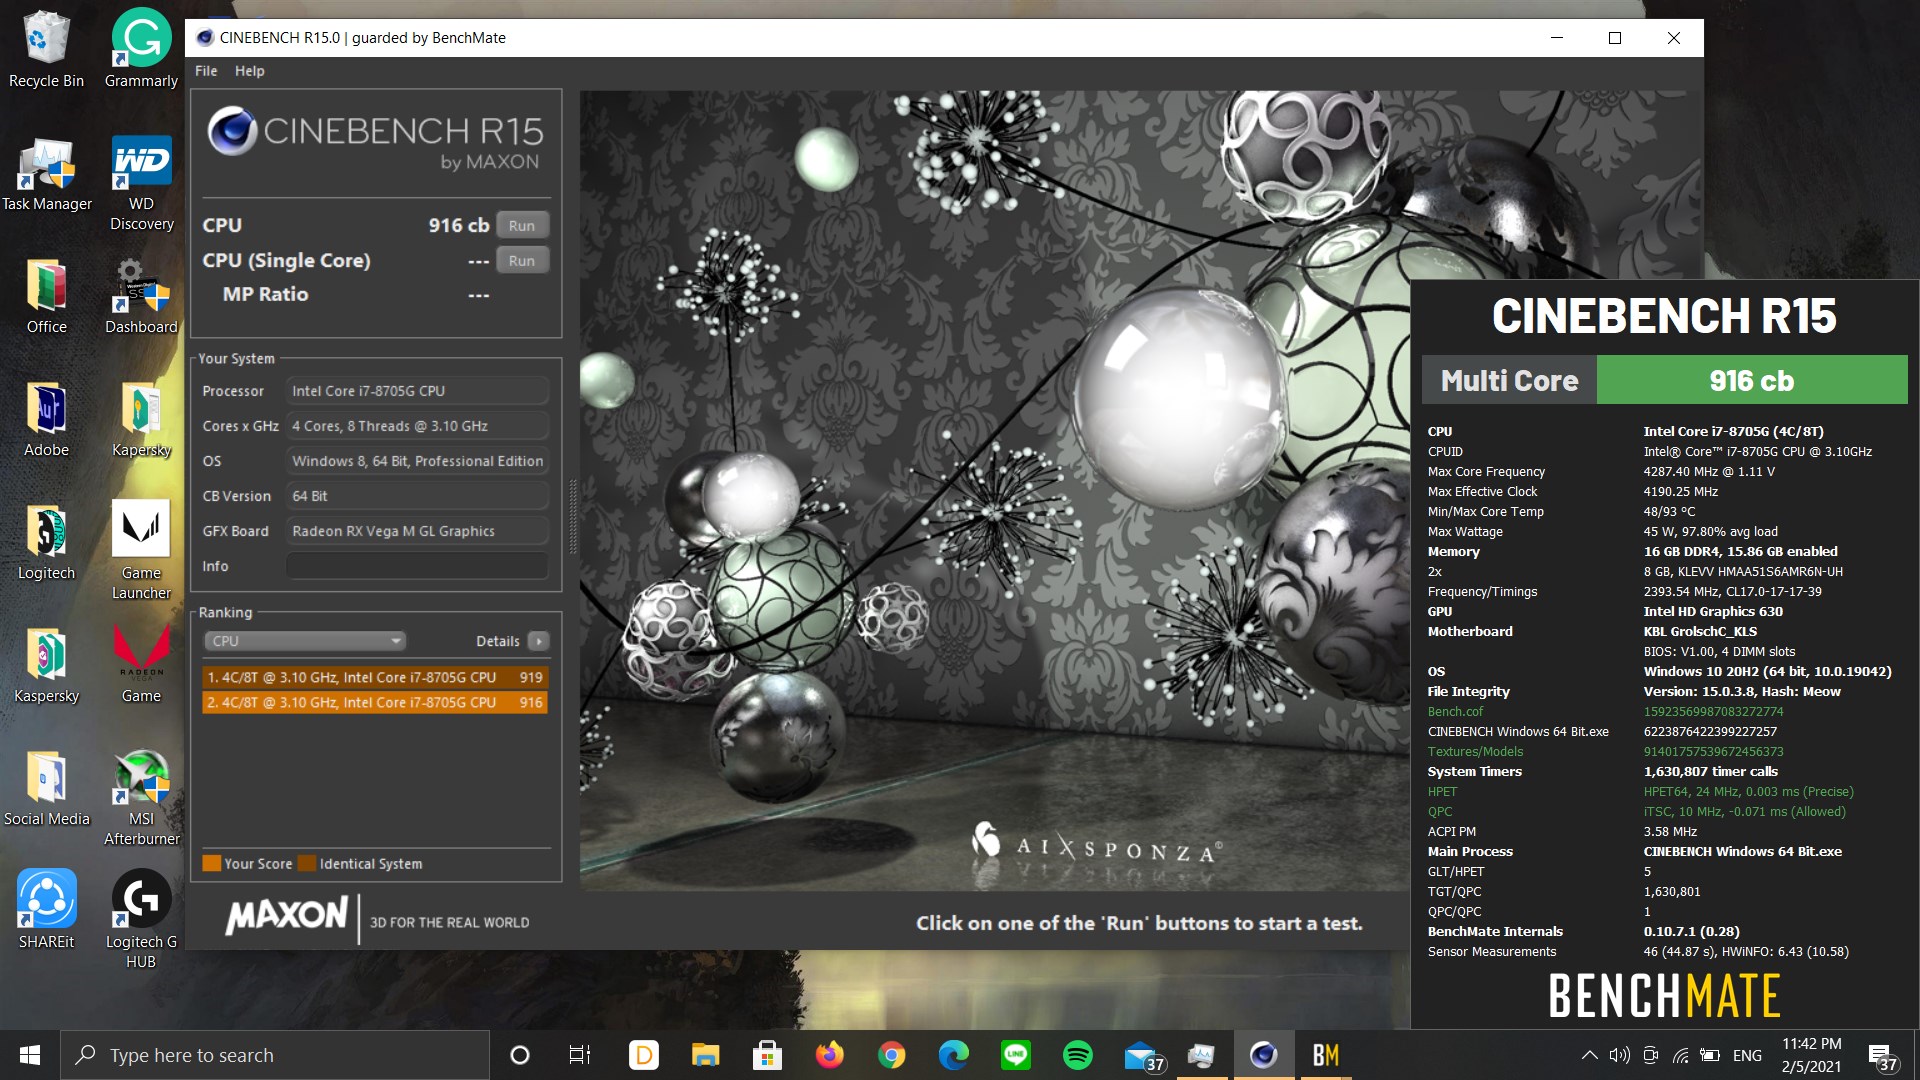Open the Task Manager desktop shortcut

point(46,175)
